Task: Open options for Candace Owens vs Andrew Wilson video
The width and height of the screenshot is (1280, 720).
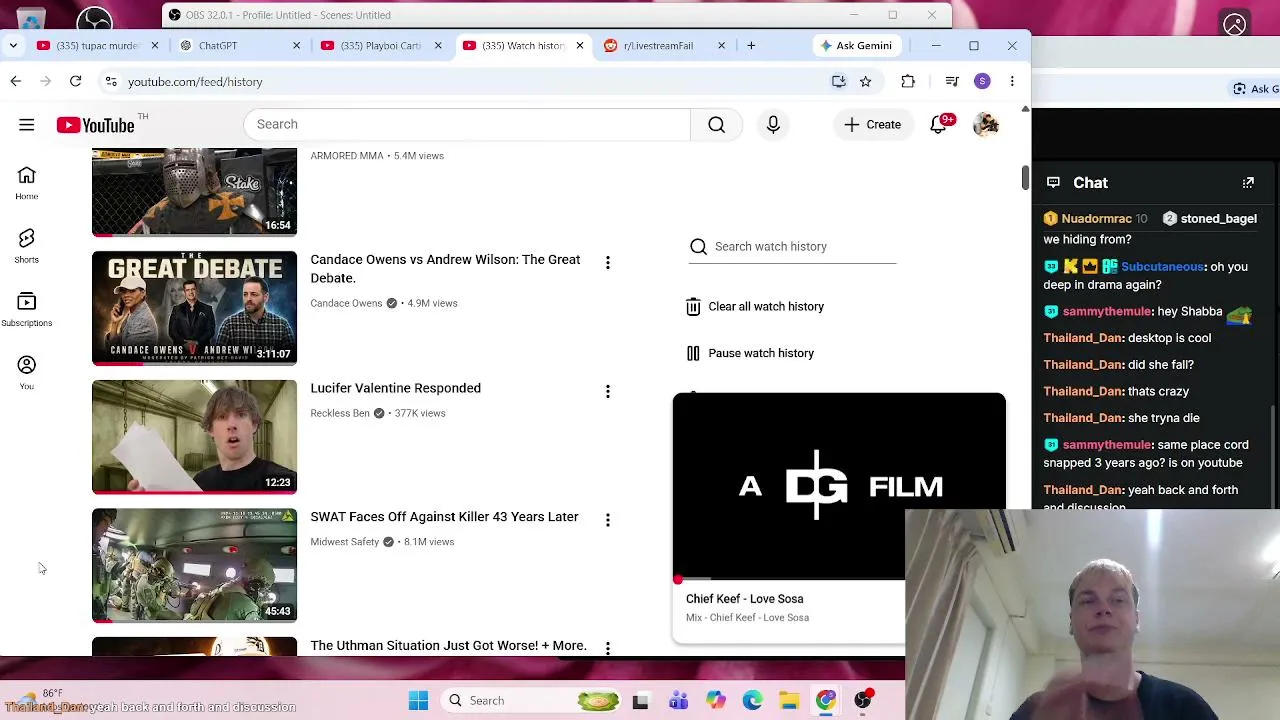Action: [x=607, y=262]
